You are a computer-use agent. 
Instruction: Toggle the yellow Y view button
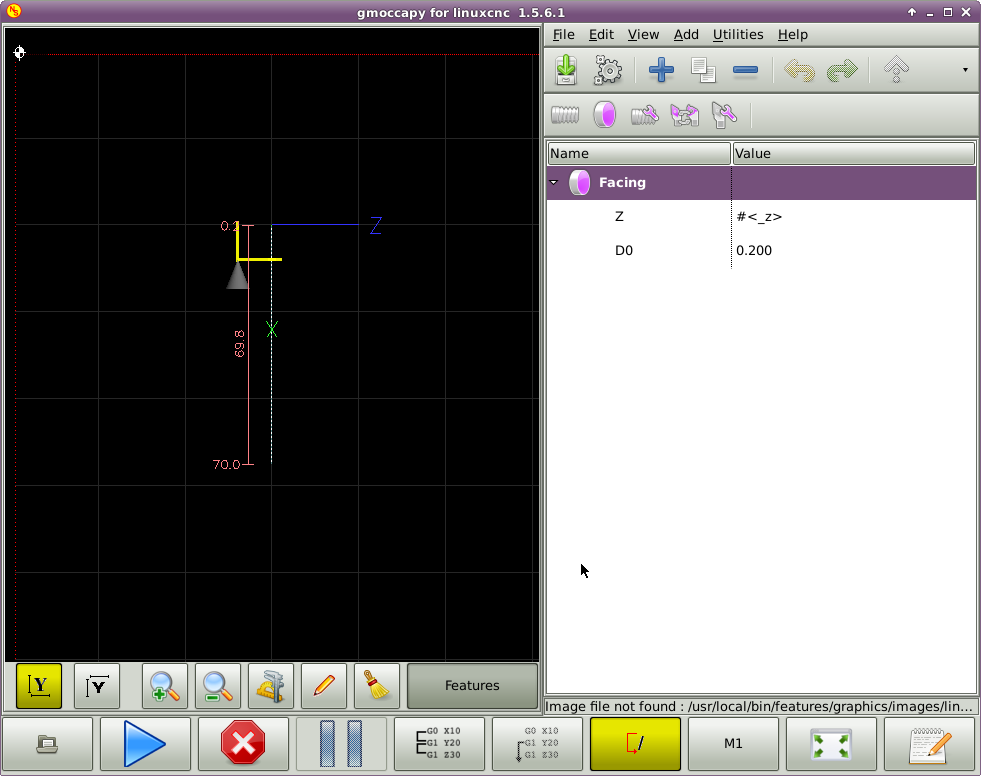point(39,686)
